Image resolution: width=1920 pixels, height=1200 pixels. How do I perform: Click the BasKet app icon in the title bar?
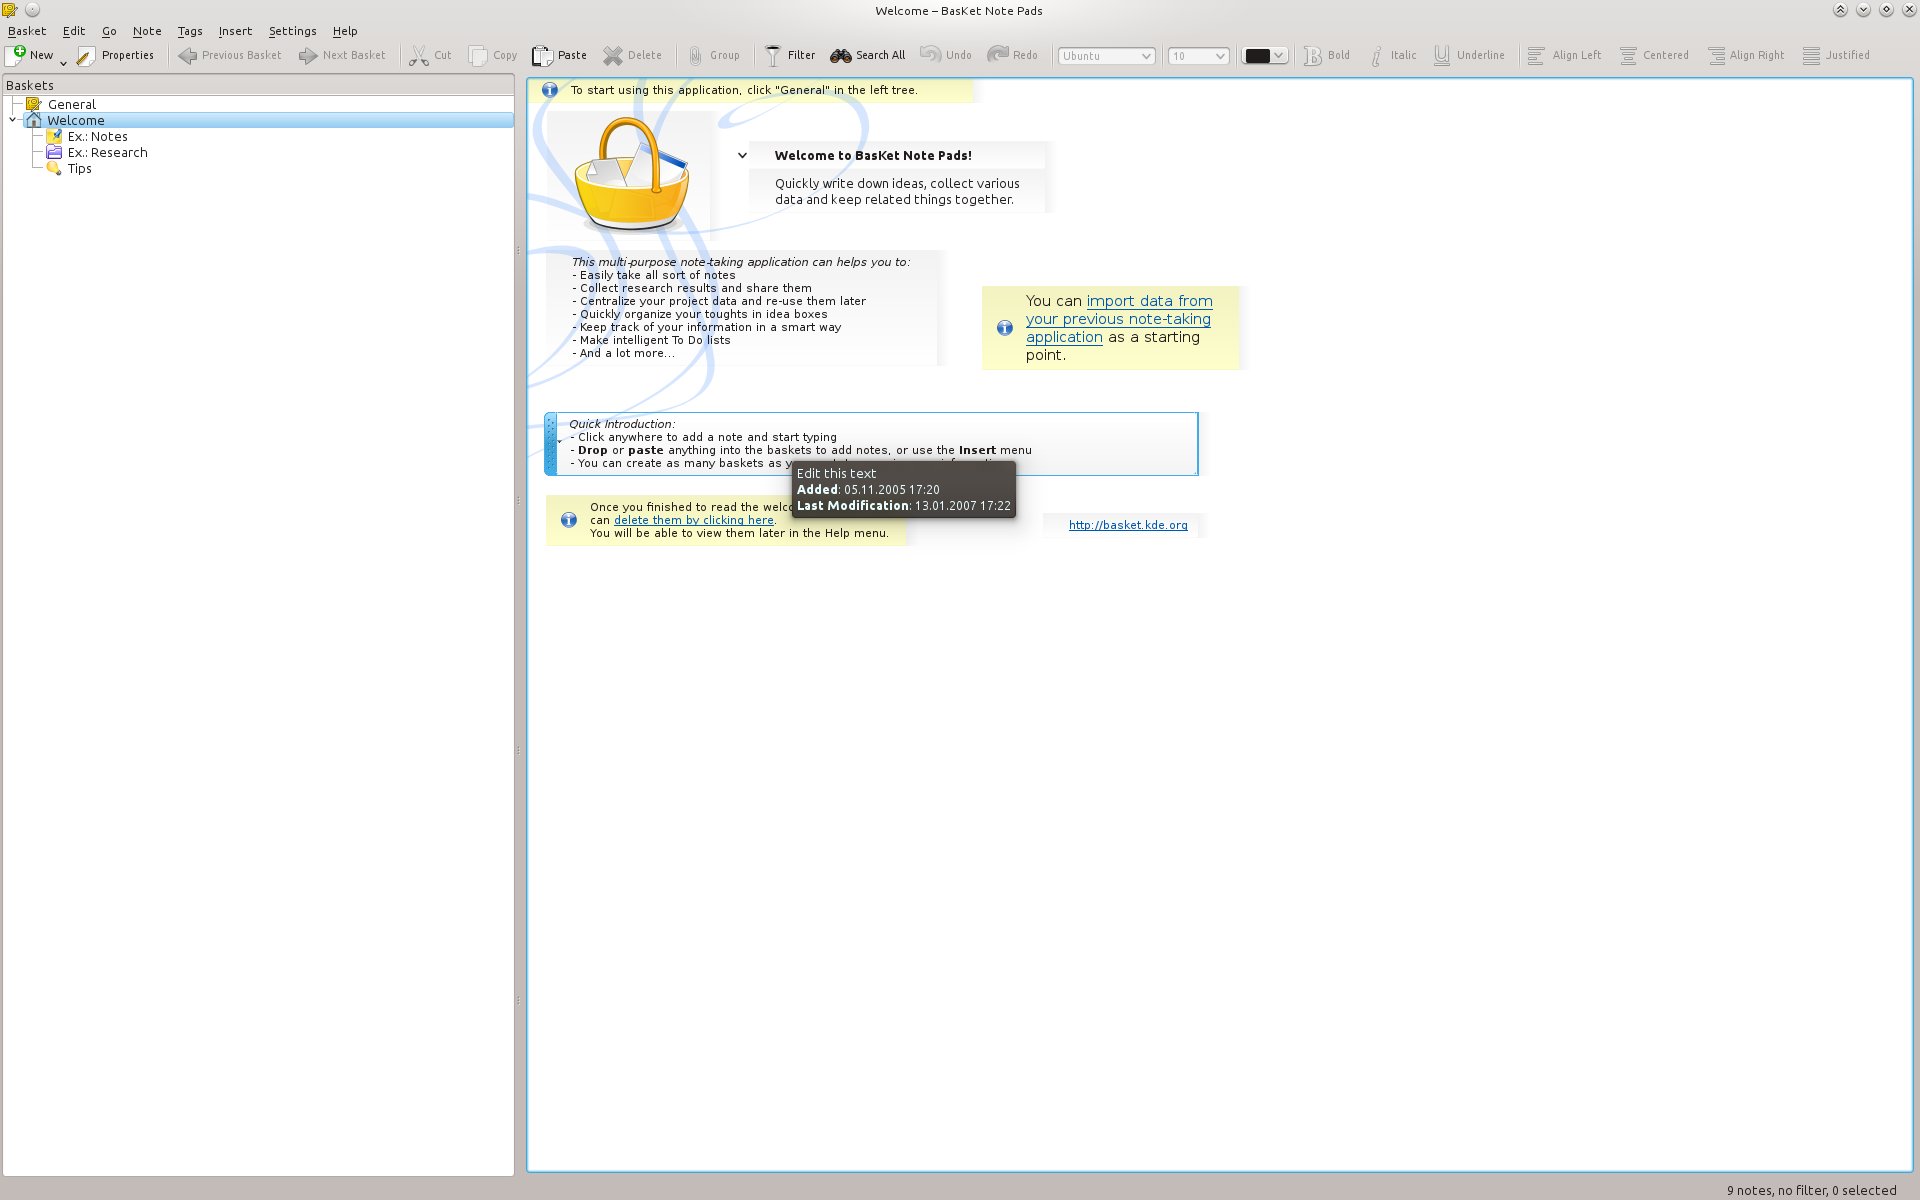pos(10,10)
